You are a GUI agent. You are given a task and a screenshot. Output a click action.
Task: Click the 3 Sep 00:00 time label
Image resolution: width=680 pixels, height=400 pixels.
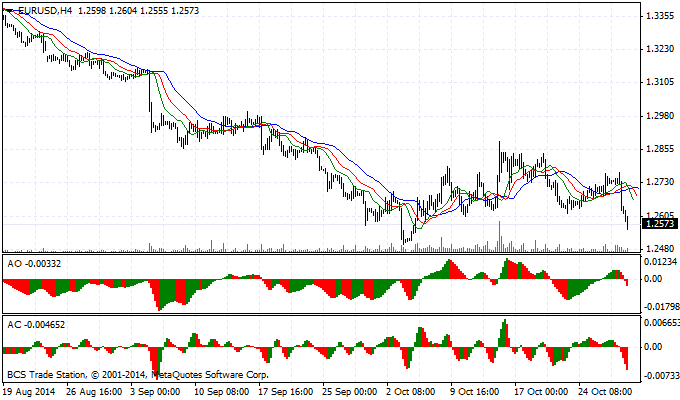155,392
